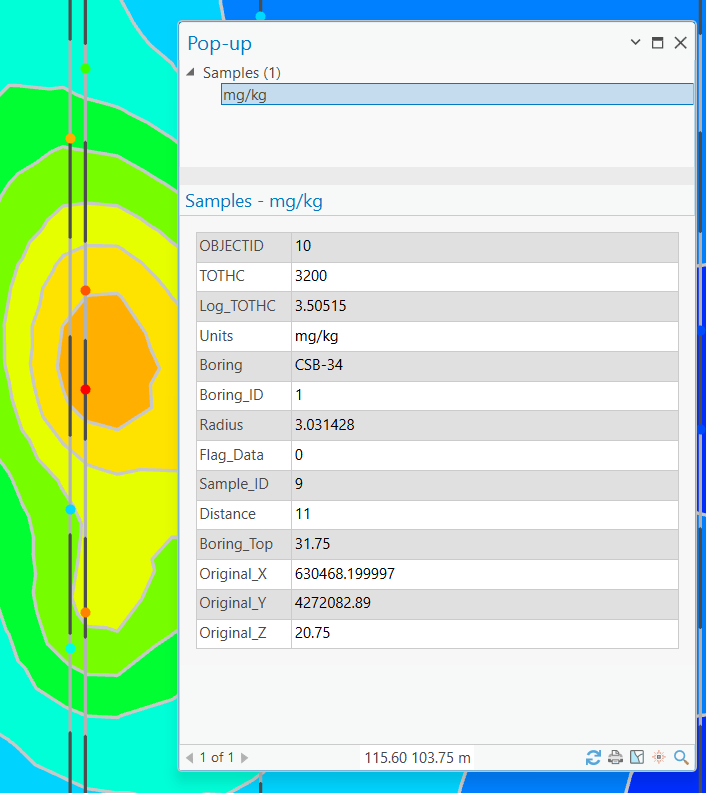Viewport: 706px width, 793px height.
Task: Click the Boring_Top field name
Action: click(x=236, y=544)
